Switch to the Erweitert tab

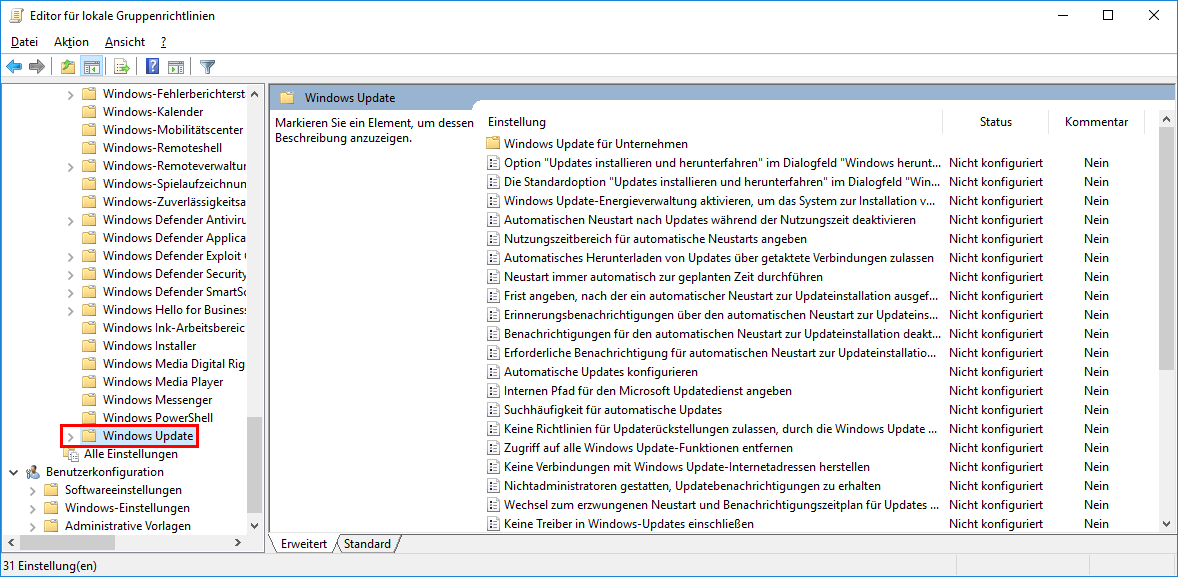(x=304, y=544)
